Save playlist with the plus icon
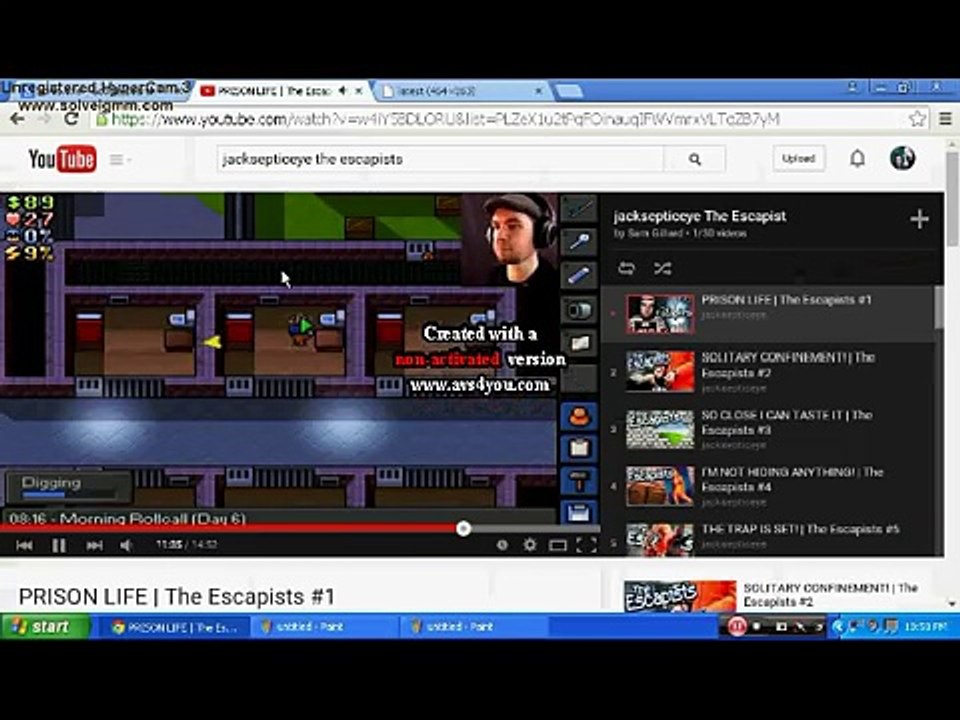Viewport: 960px width, 720px height. (919, 219)
